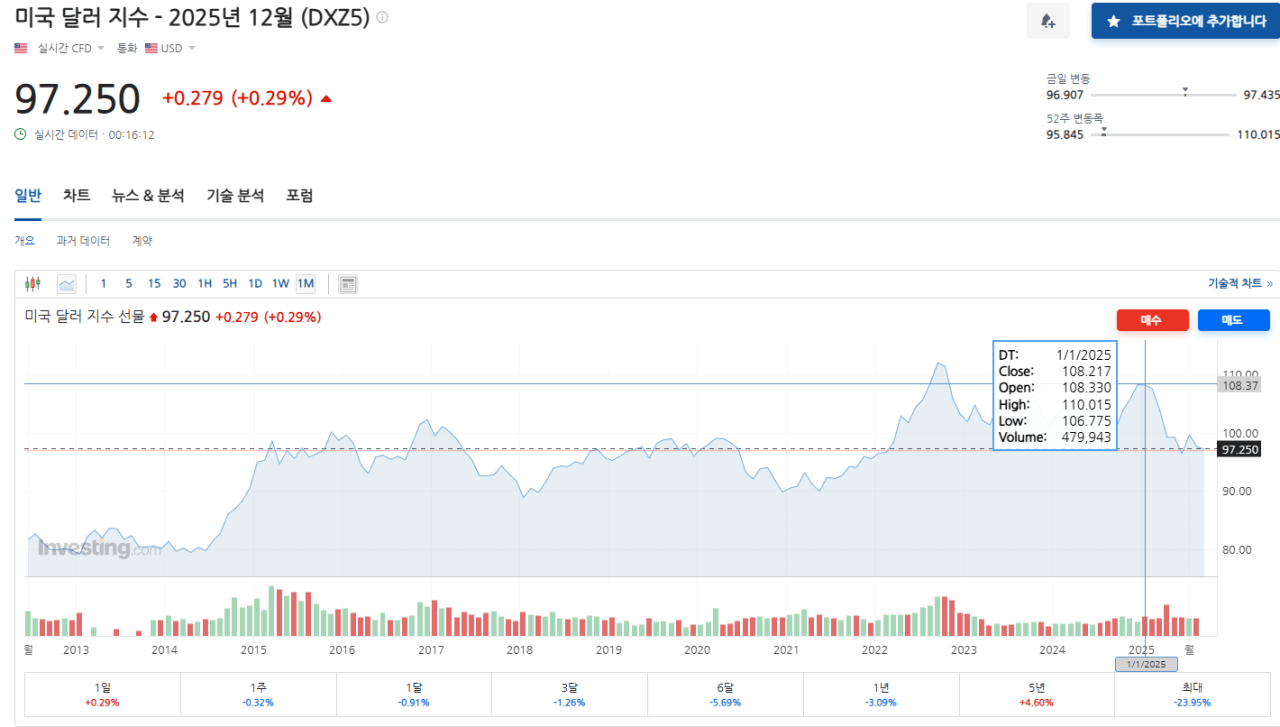
Task: Click the info icon next to the DXZ5 title
Action: click(x=380, y=16)
